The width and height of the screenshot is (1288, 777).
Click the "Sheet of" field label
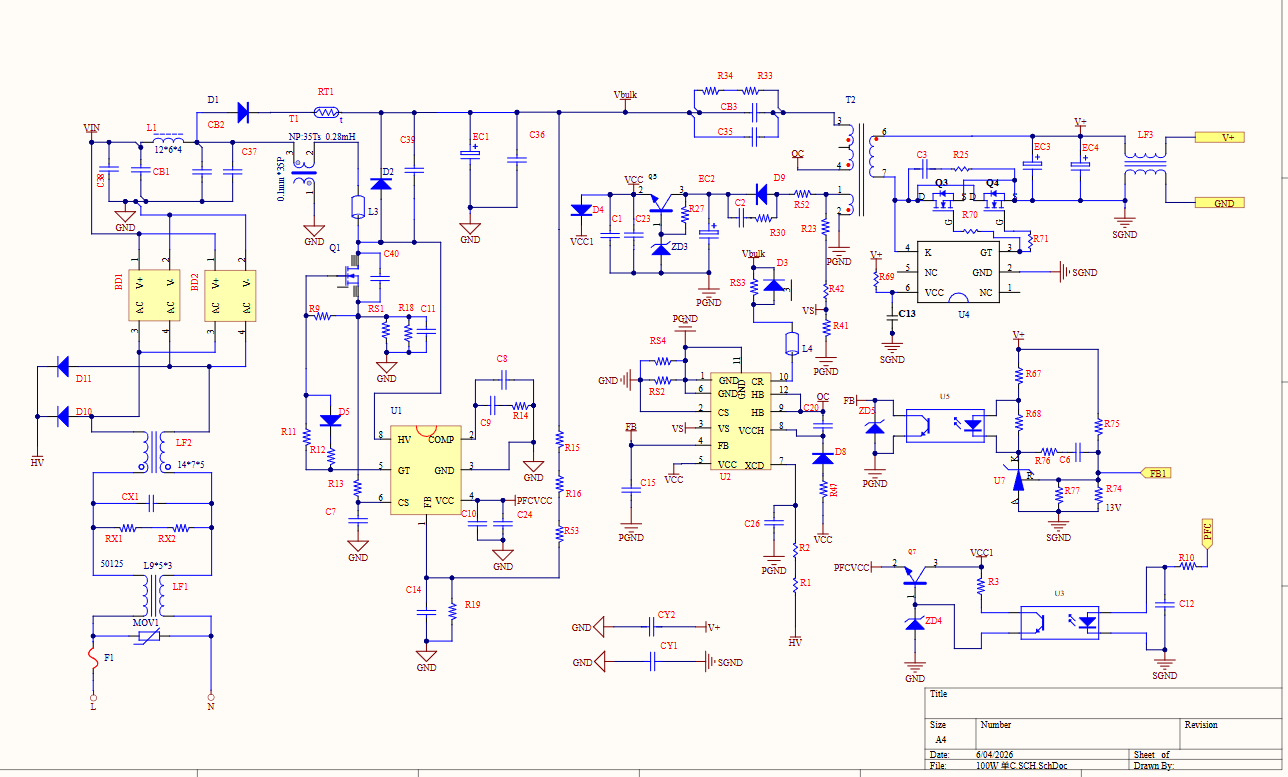pyautogui.click(x=1152, y=754)
